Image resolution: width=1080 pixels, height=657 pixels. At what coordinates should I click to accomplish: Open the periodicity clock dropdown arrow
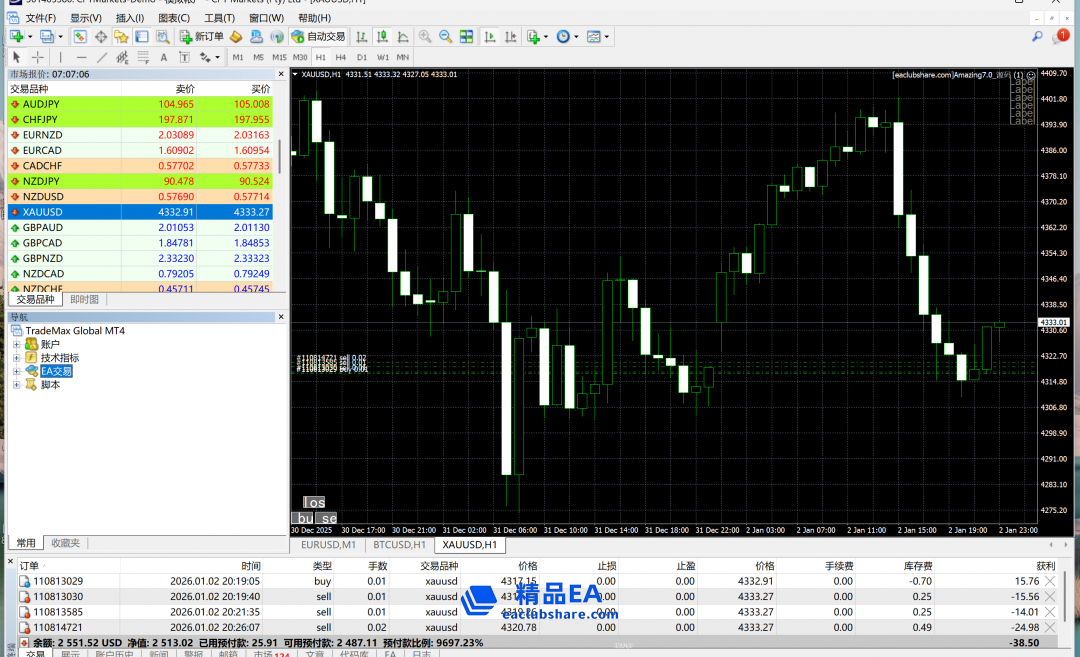[575, 37]
